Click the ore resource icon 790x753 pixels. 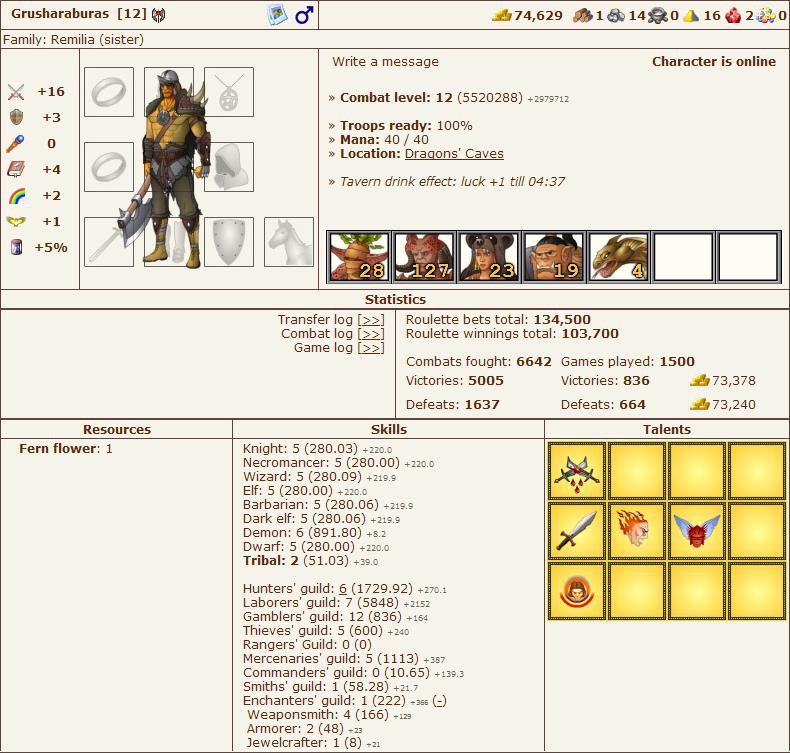(616, 16)
